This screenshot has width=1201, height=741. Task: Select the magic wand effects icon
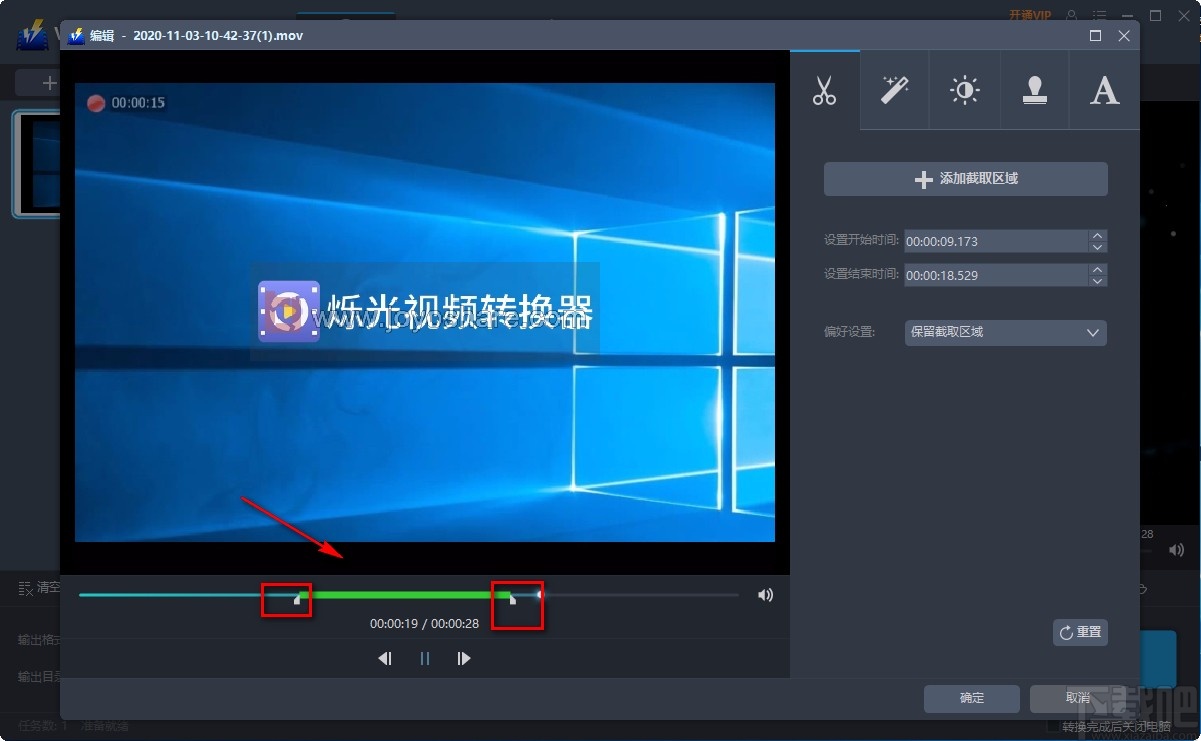tap(894, 90)
